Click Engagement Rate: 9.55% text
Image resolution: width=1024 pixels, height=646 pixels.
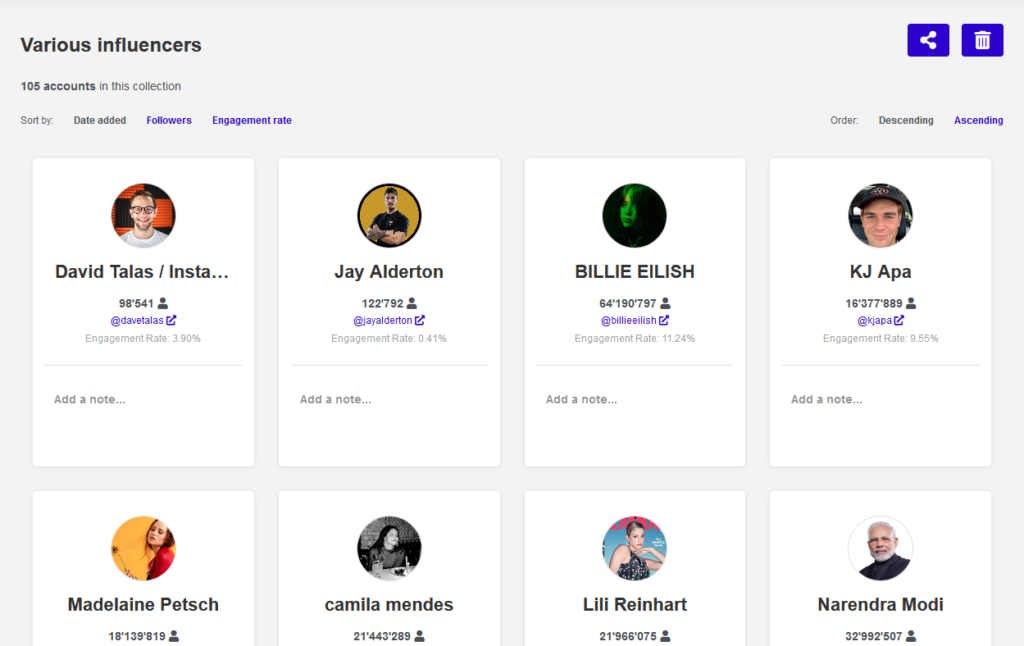880,338
